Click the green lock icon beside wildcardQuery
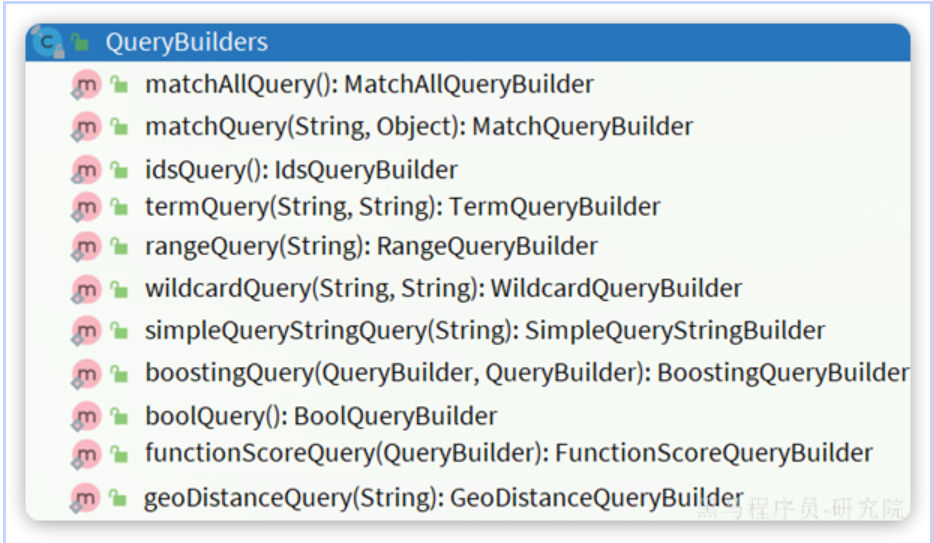Image resolution: width=933 pixels, height=543 pixels. 120,289
